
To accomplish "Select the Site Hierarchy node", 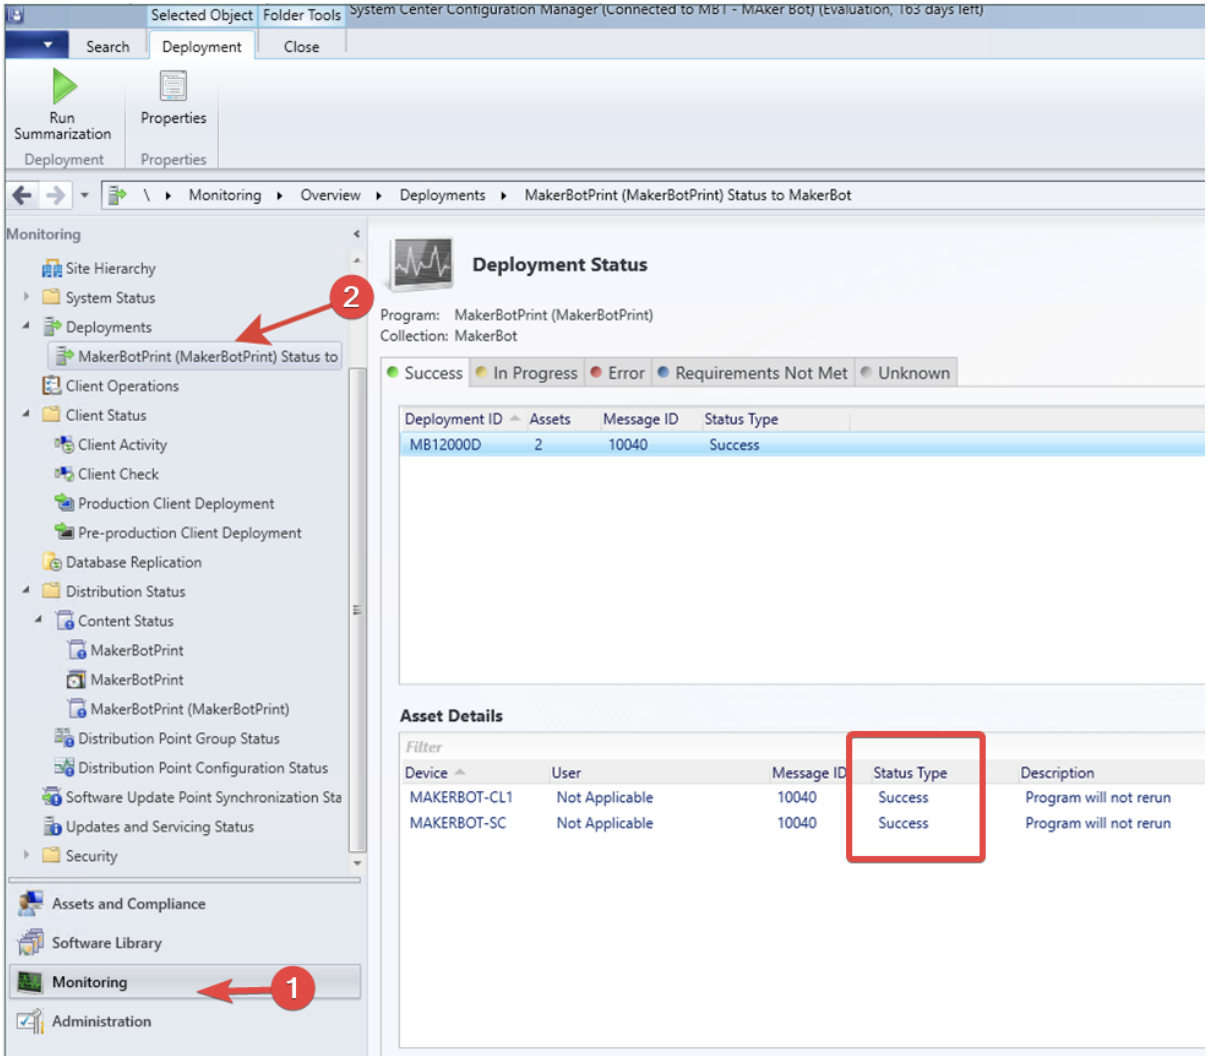I will [x=110, y=268].
